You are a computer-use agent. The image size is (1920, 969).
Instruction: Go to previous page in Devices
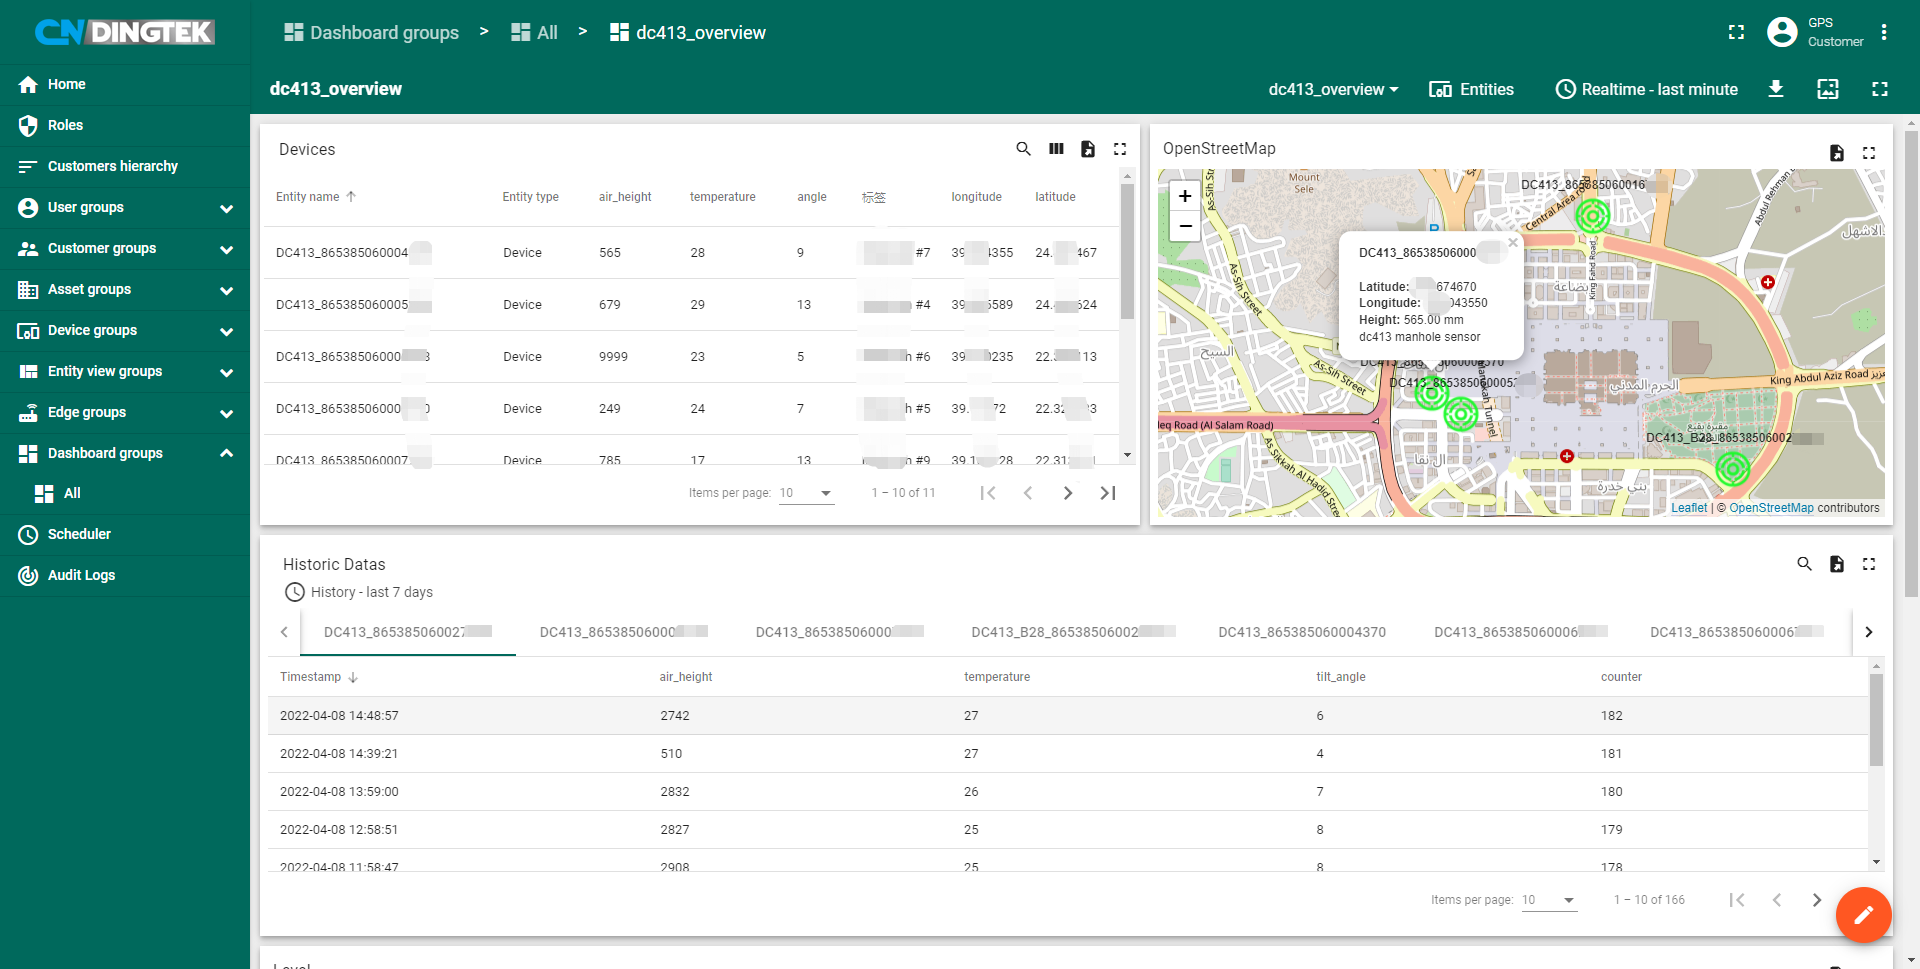click(1028, 493)
